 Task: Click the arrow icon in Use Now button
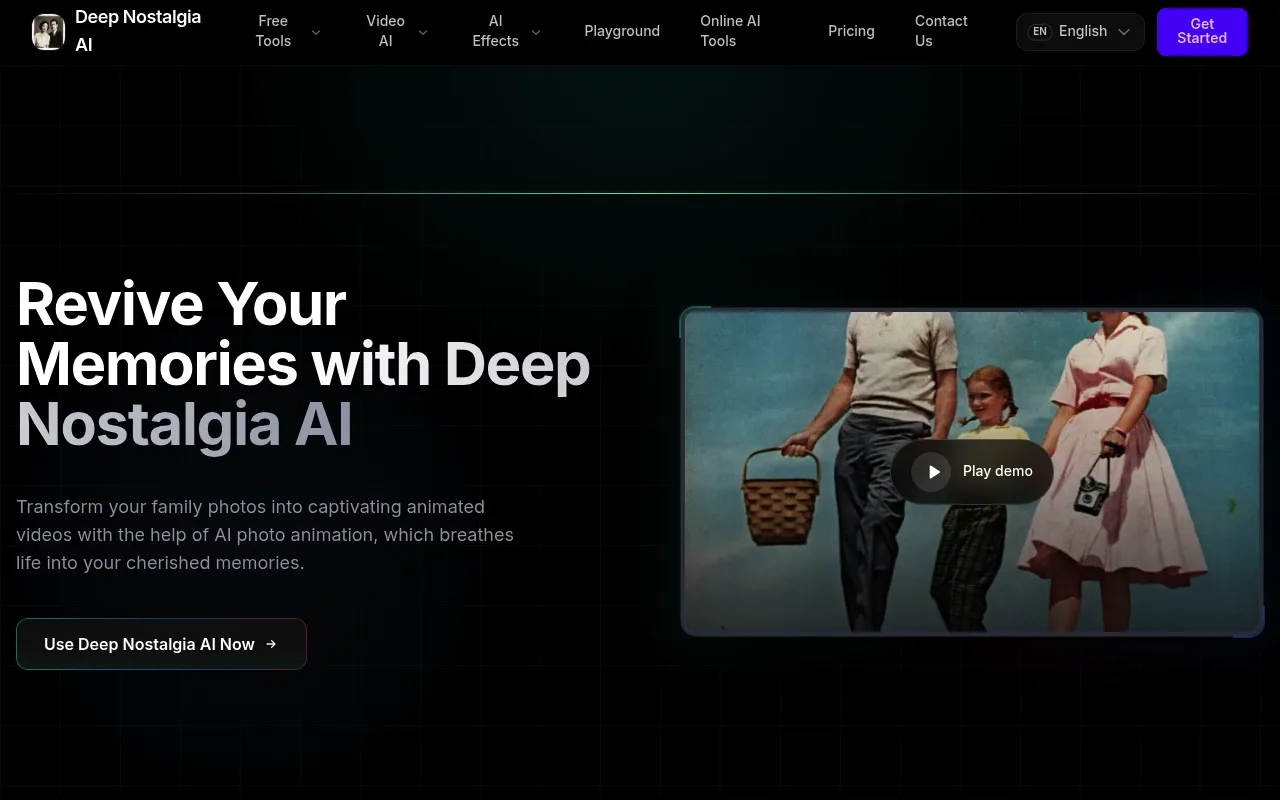pos(271,644)
